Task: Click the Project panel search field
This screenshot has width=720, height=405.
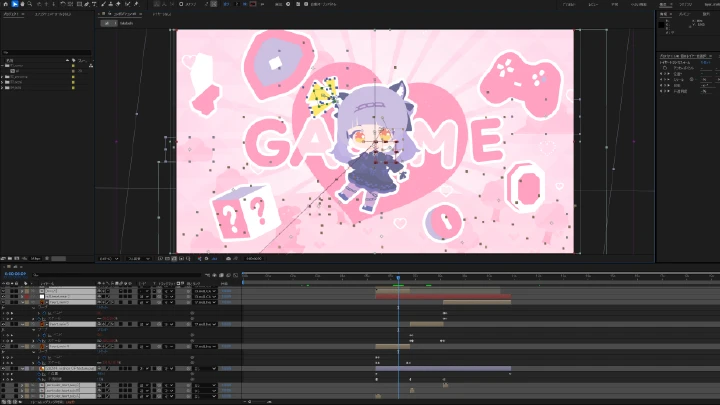Action: (x=46, y=53)
